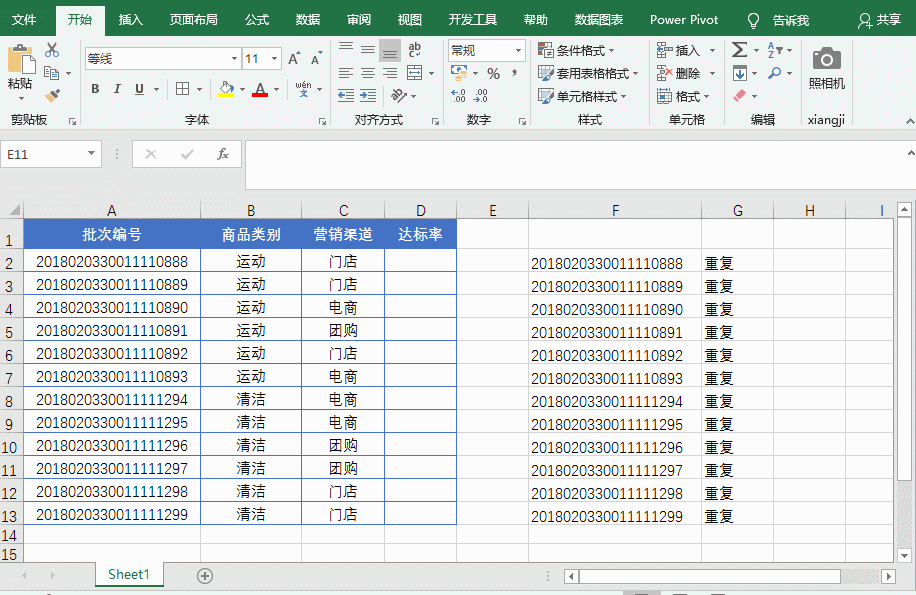Toggle bold formatting
This screenshot has height=595, width=916.
[x=95, y=89]
